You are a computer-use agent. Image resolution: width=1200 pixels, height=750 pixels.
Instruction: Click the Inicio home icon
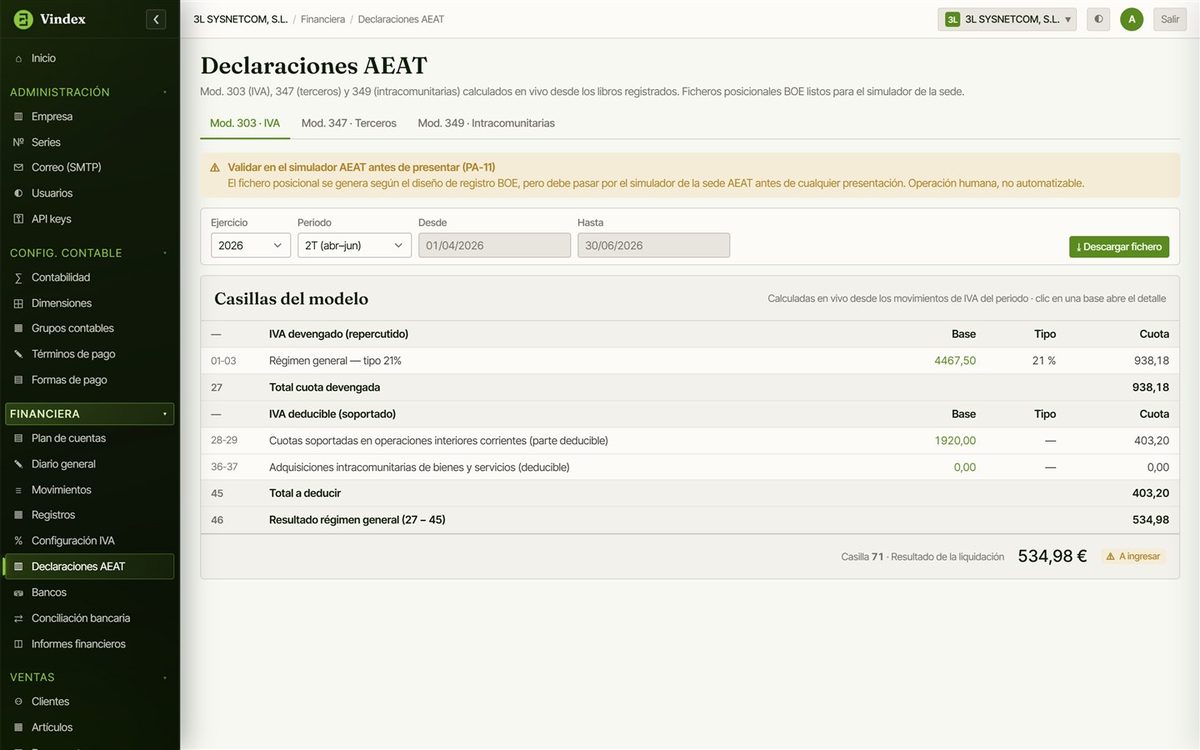(x=18, y=59)
